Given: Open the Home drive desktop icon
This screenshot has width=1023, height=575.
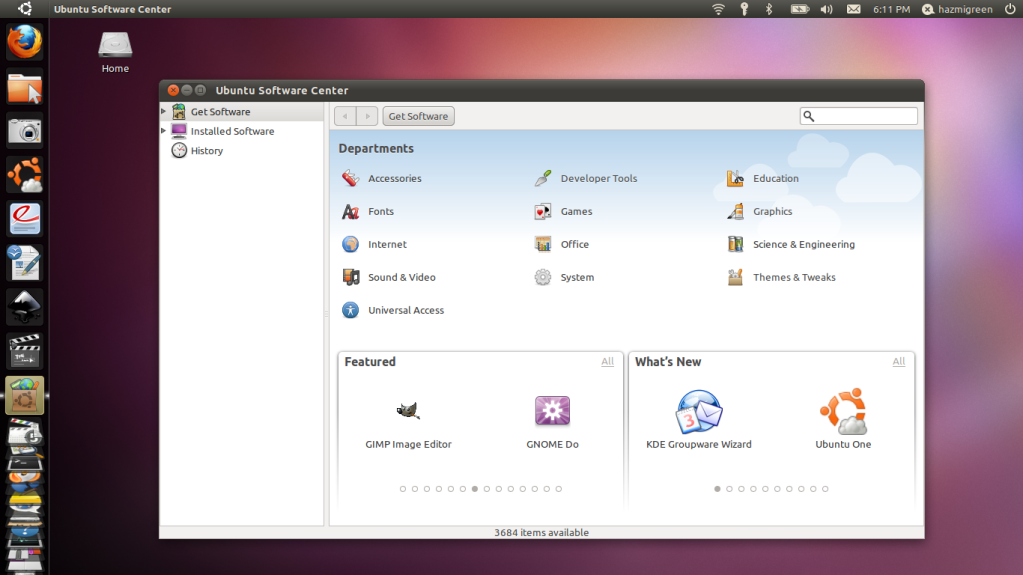Looking at the screenshot, I should (x=115, y=46).
